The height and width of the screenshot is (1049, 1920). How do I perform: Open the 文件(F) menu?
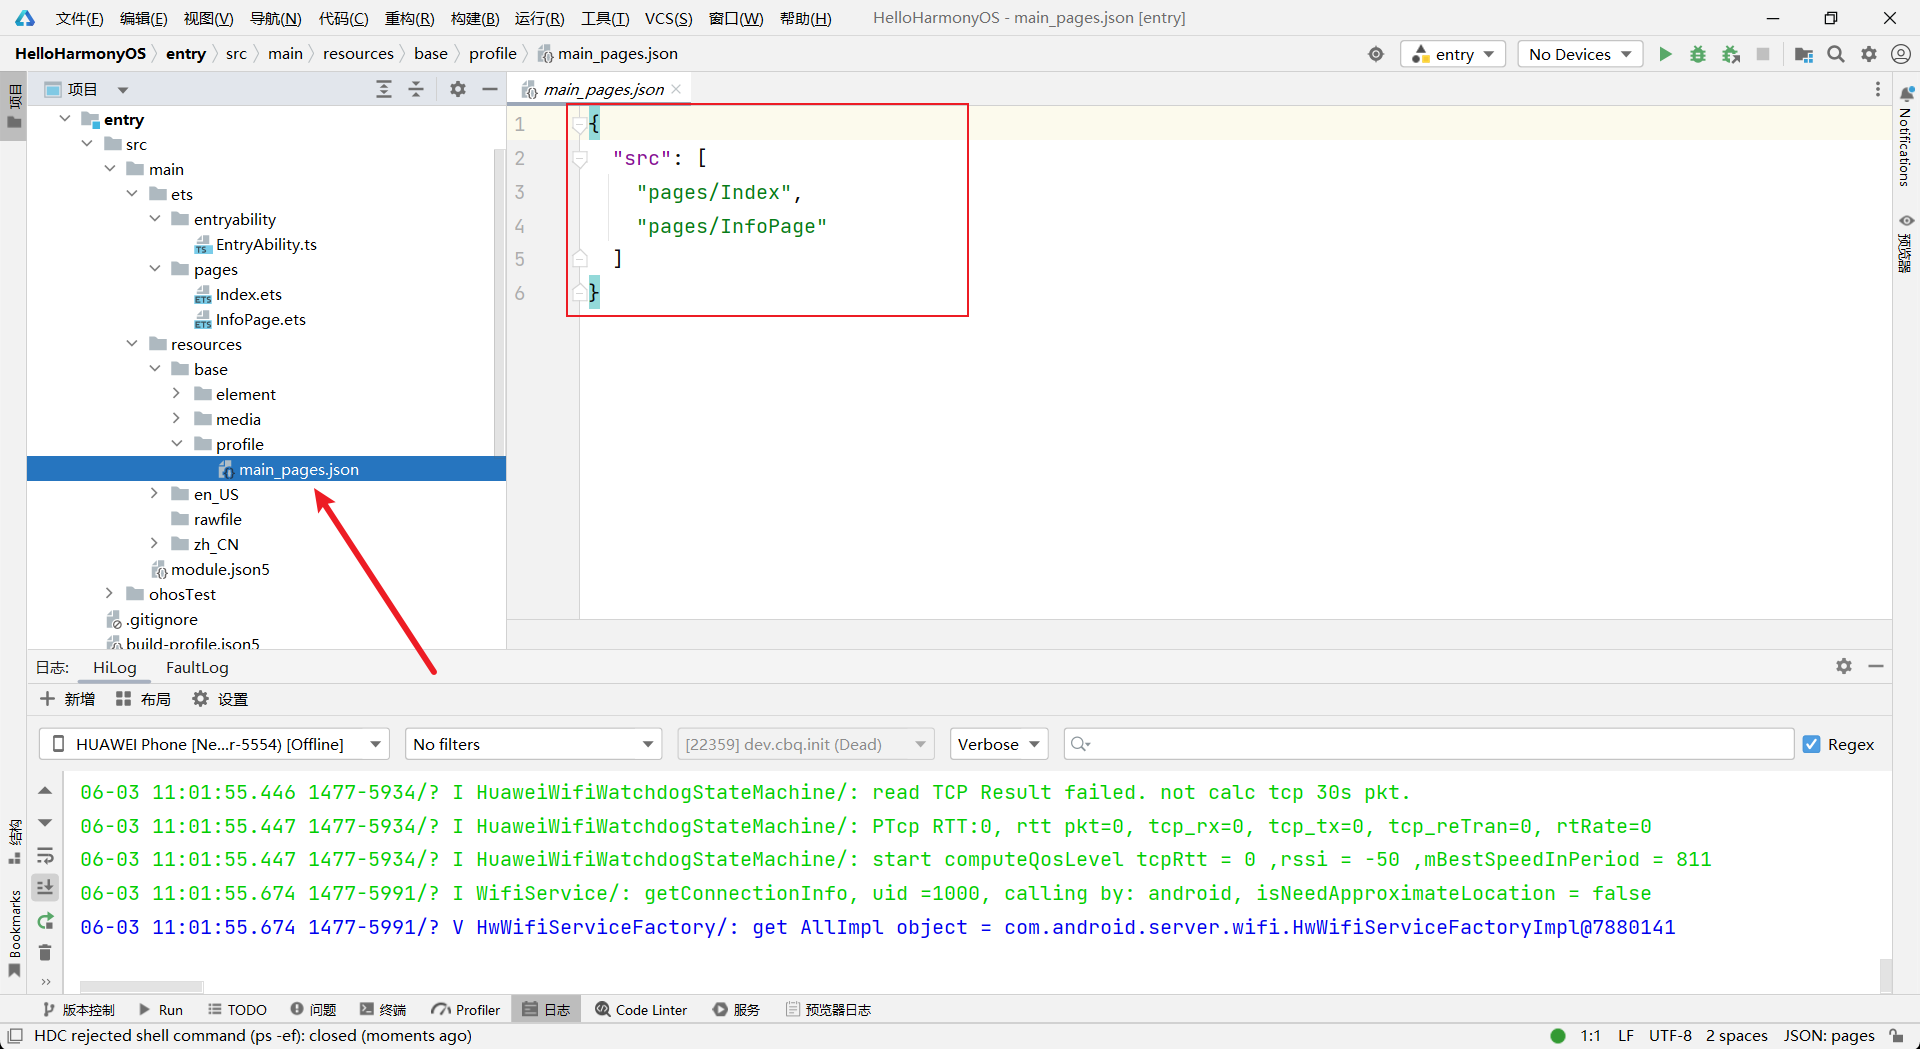pyautogui.click(x=79, y=18)
